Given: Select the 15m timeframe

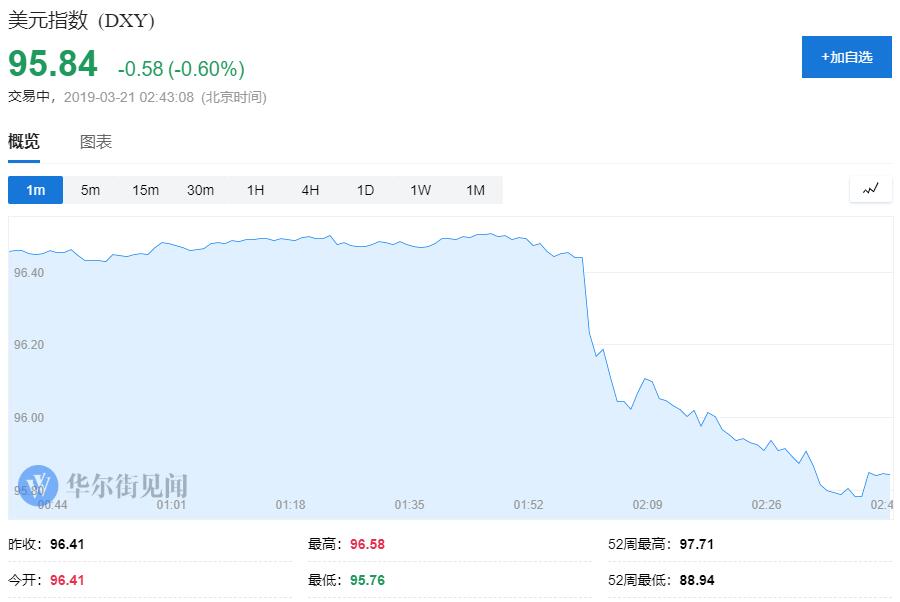Looking at the screenshot, I should coord(145,190).
